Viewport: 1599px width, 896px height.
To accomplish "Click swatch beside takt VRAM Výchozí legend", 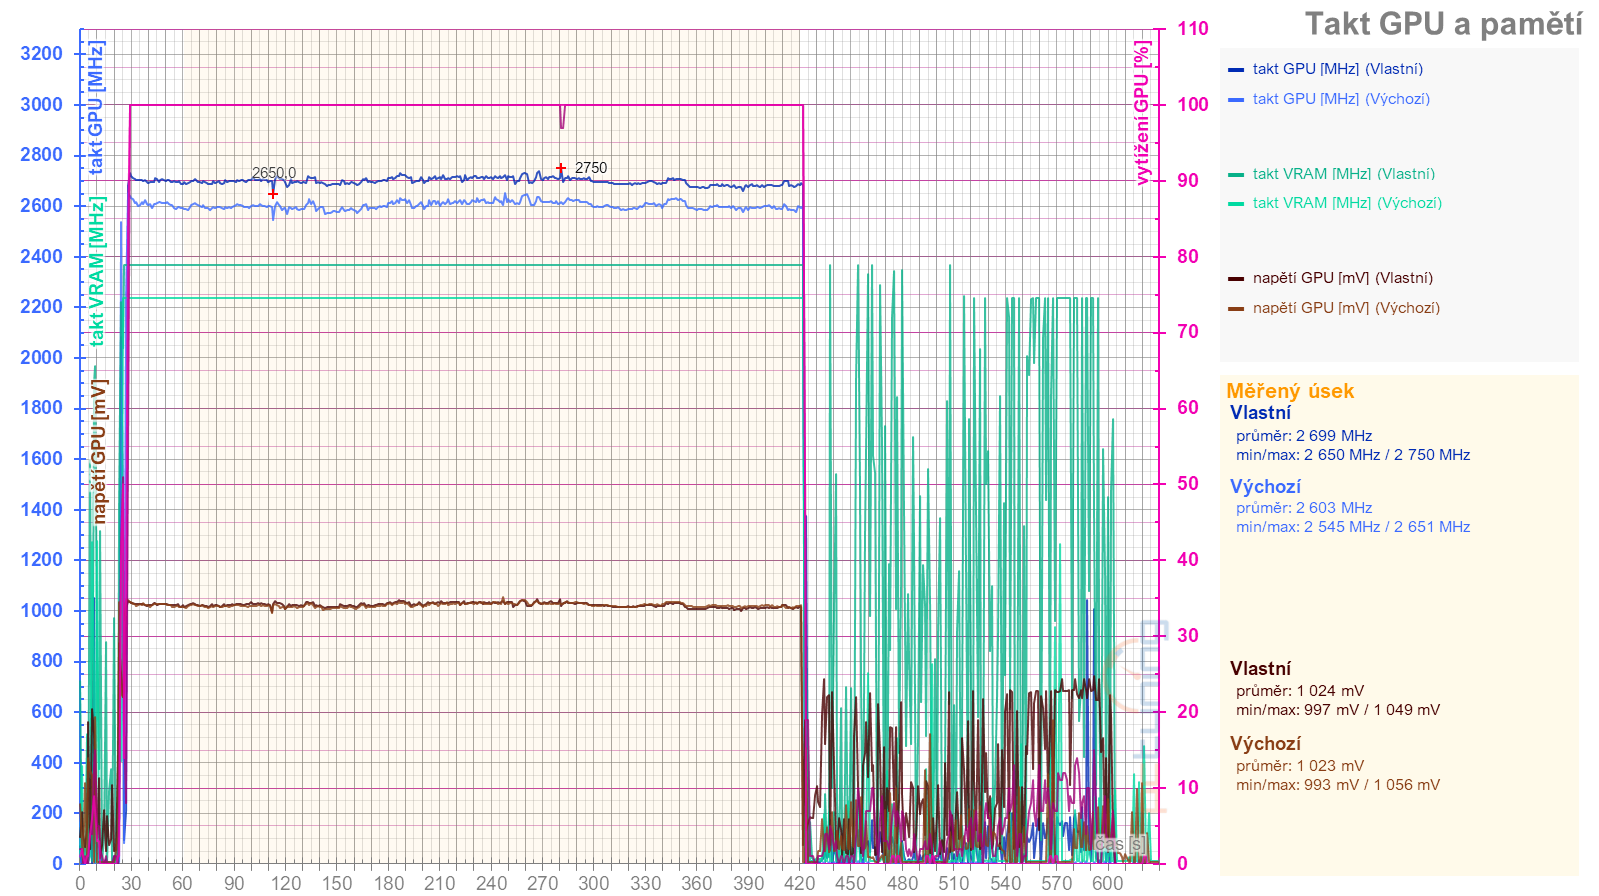I will click(x=1236, y=204).
